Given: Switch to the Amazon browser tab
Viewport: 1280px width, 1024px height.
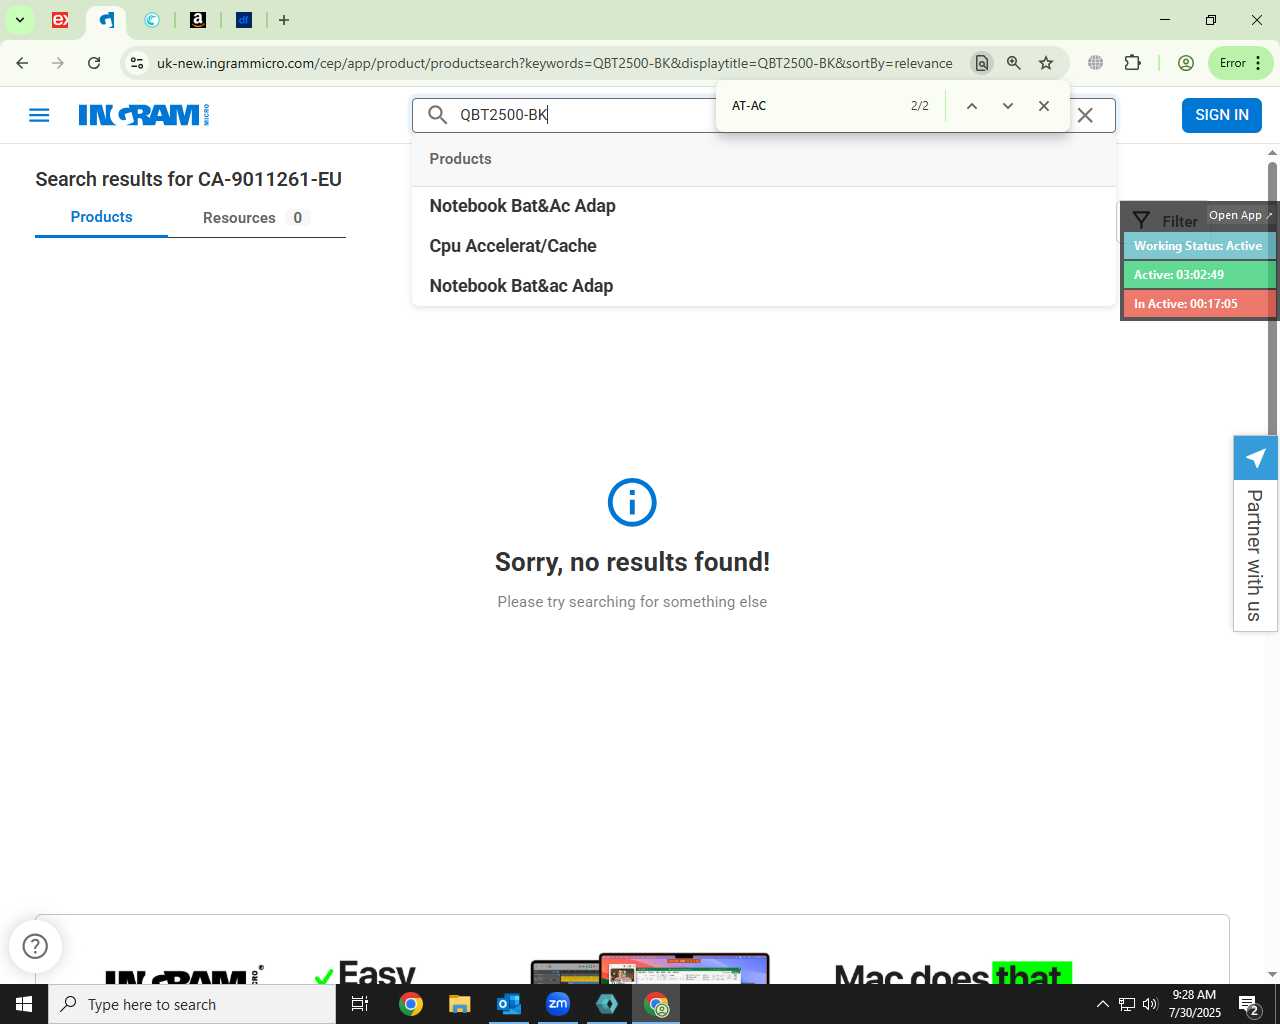Looking at the screenshot, I should (x=198, y=20).
